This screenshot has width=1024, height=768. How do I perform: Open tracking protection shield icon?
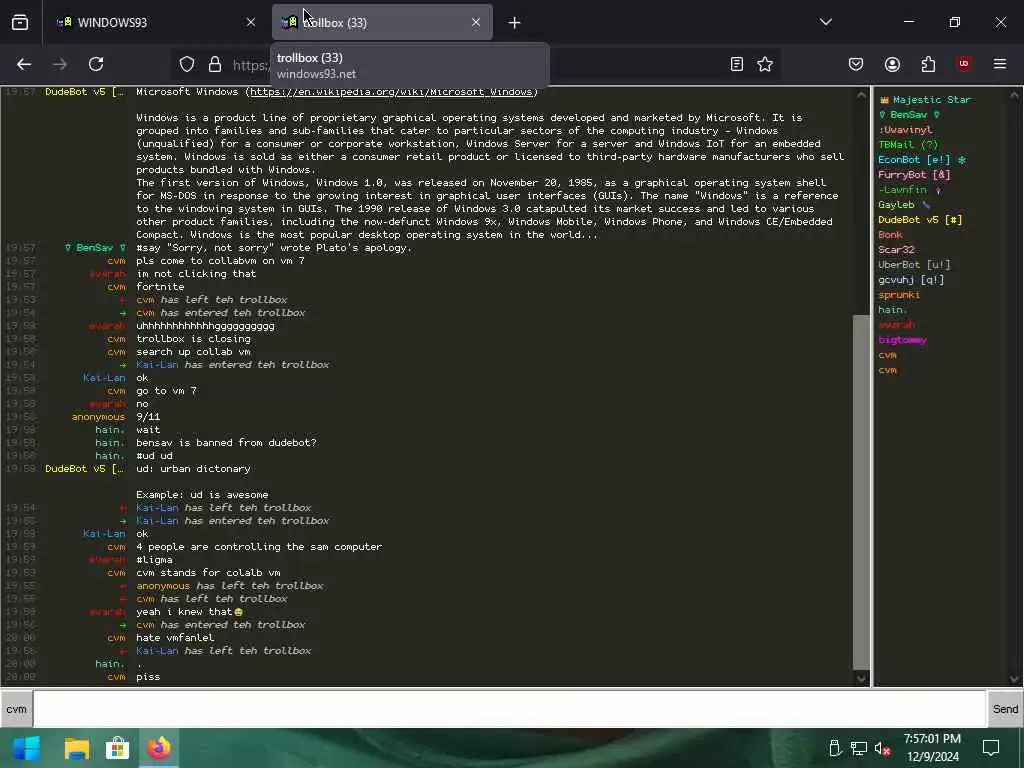click(x=187, y=64)
